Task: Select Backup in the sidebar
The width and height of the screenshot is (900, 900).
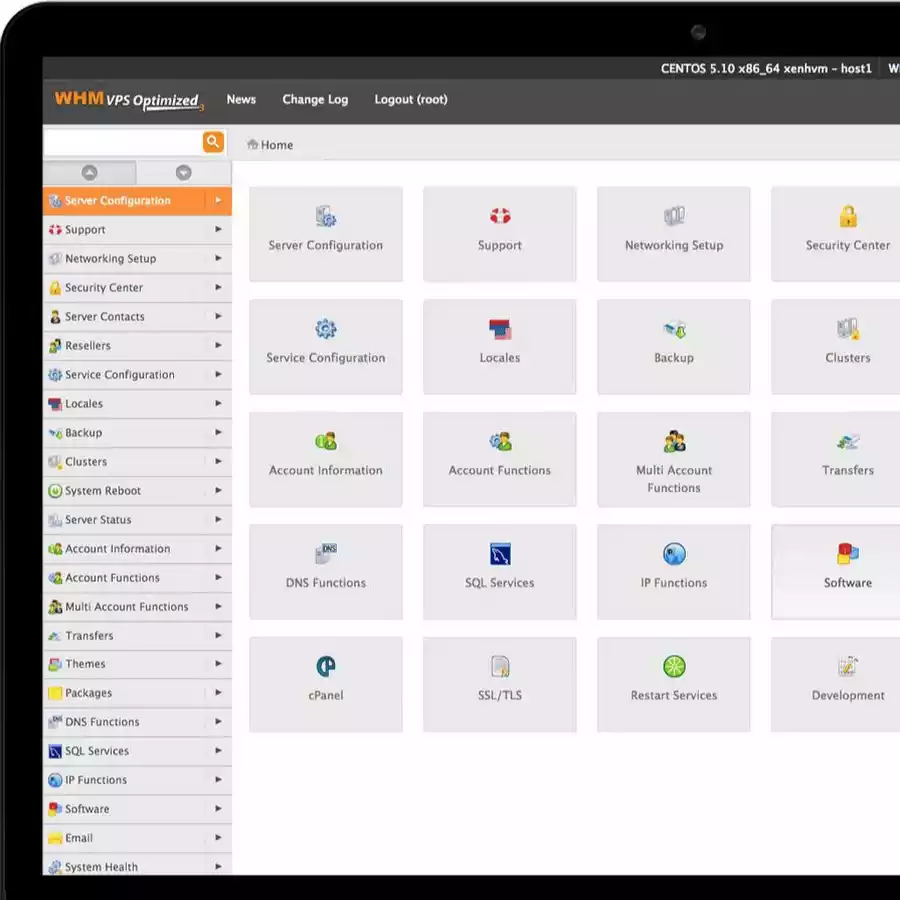Action: pos(137,432)
